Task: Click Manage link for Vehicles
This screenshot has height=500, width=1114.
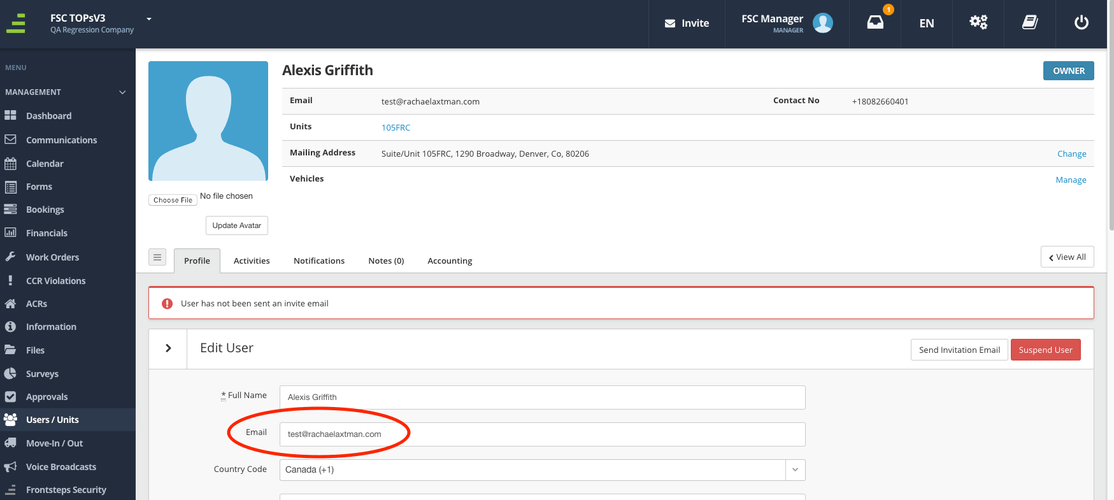Action: (1071, 180)
